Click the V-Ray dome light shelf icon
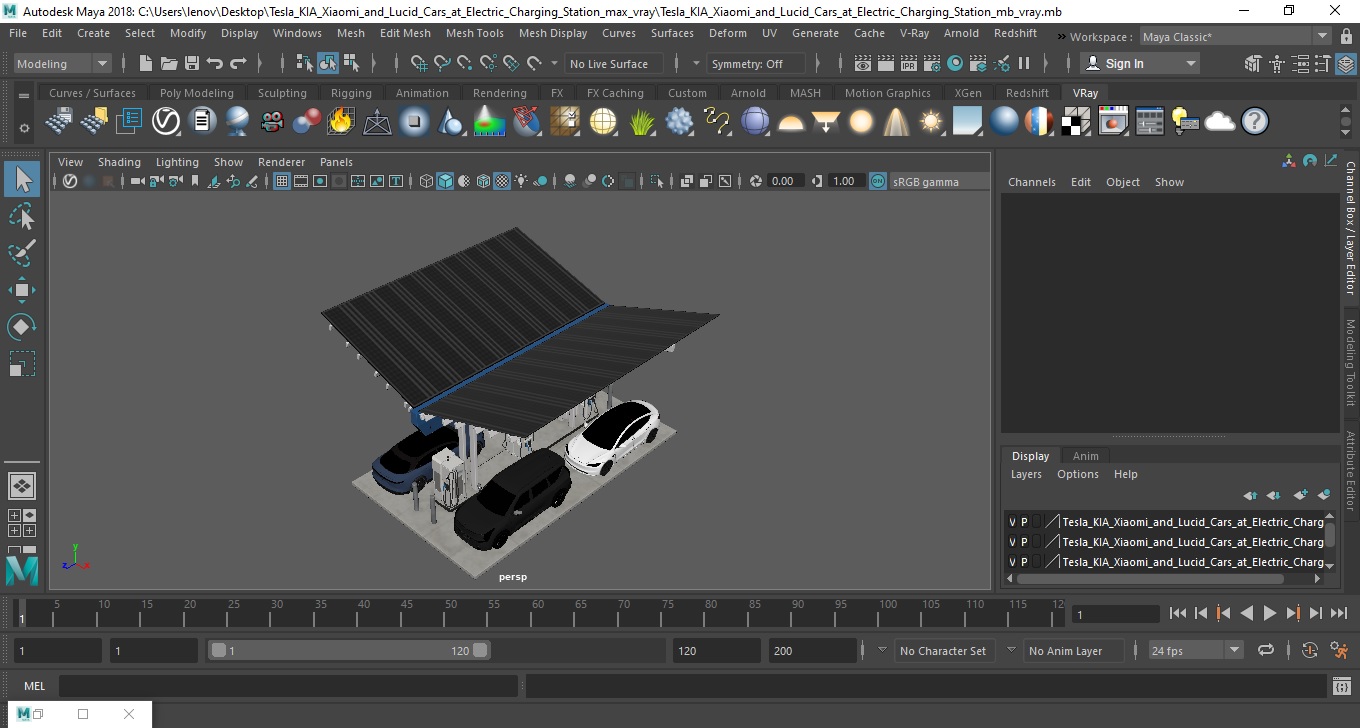 (x=791, y=122)
